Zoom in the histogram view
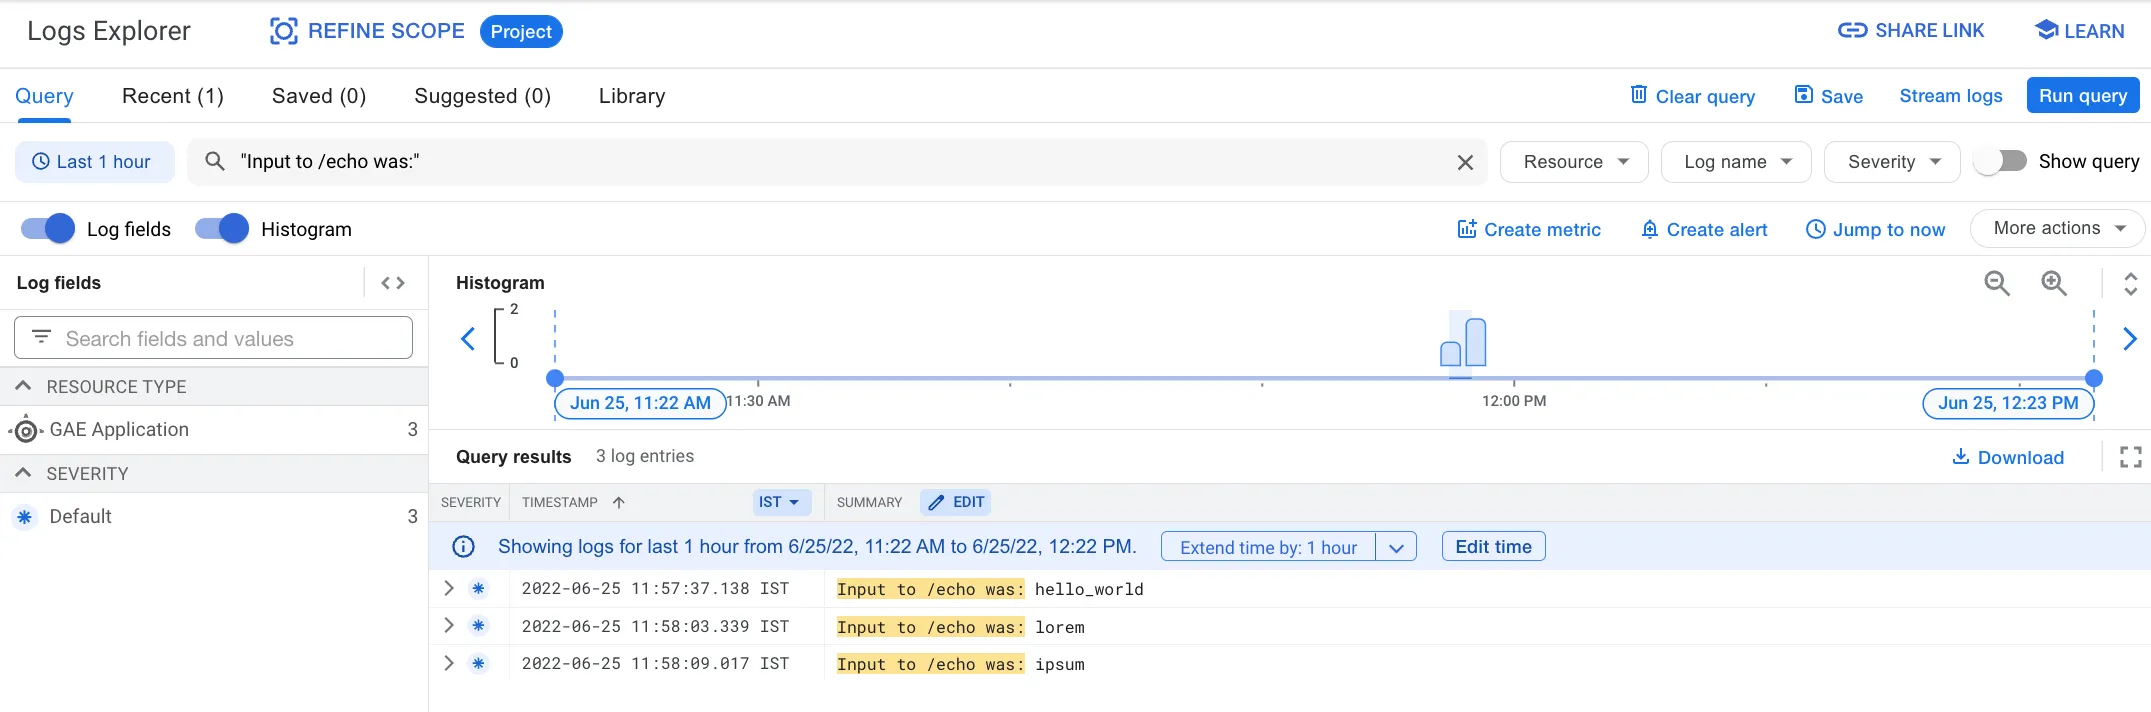The image size is (2151, 712). [2054, 284]
